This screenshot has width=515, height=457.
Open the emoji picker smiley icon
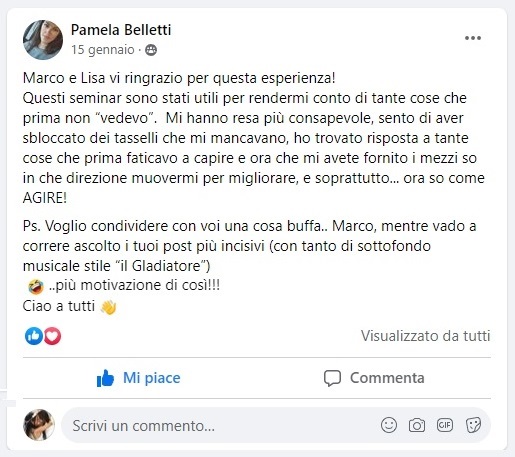(x=389, y=425)
